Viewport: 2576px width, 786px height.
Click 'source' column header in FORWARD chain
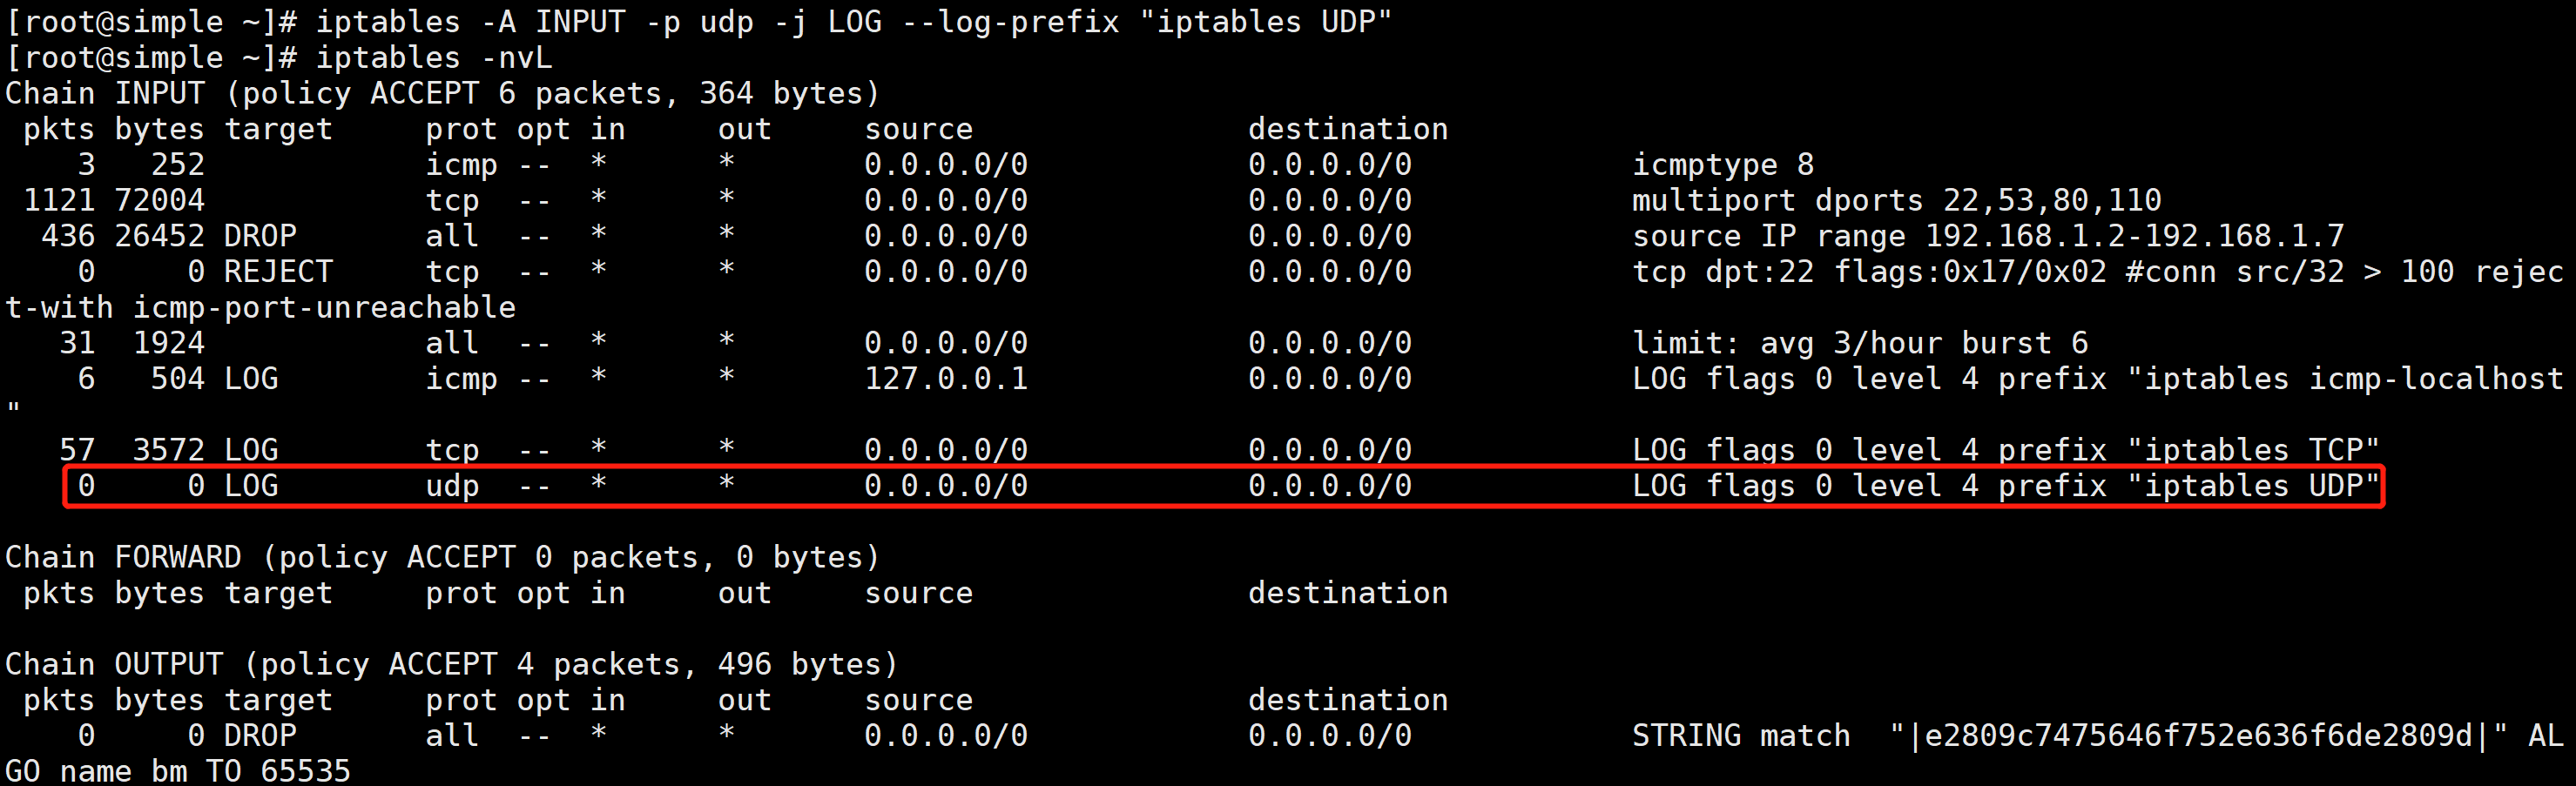pyautogui.click(x=919, y=594)
